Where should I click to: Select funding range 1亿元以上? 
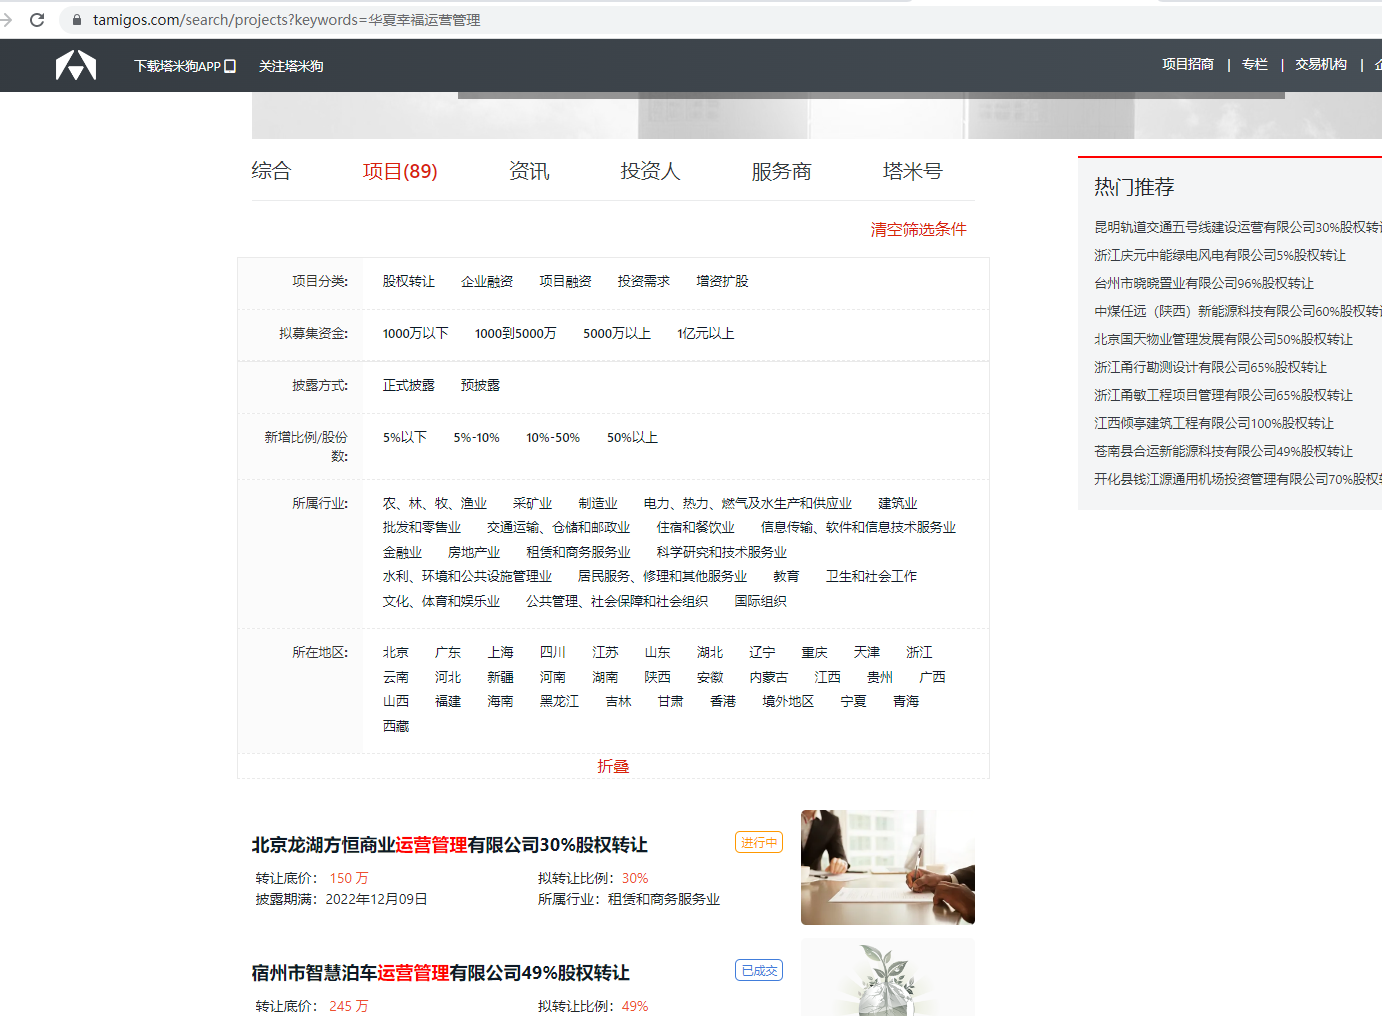pyautogui.click(x=706, y=333)
